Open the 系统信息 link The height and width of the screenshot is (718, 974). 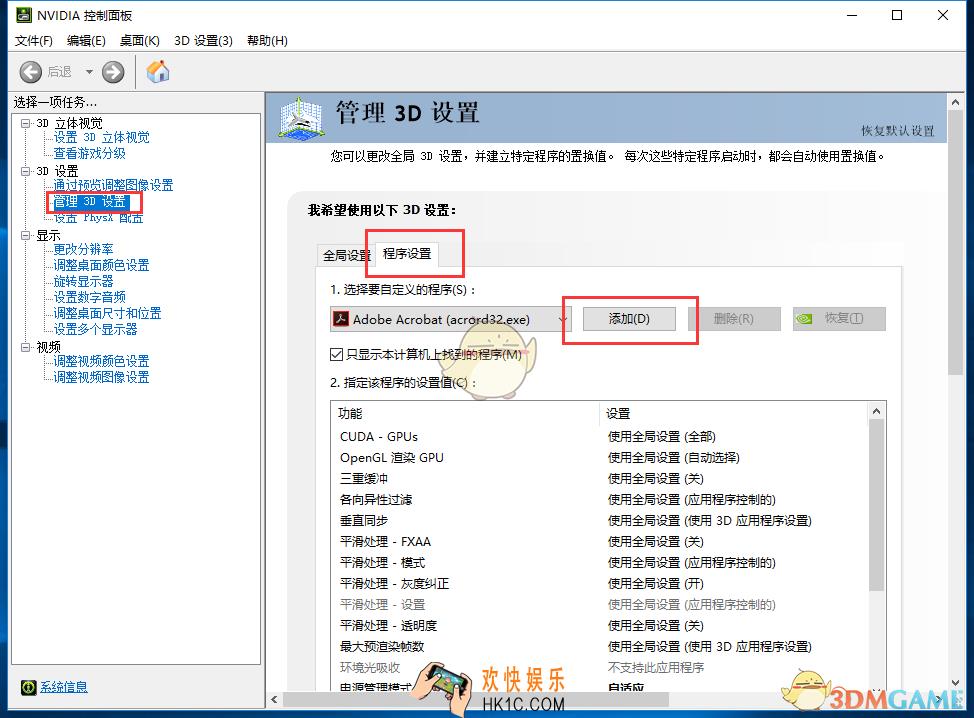(x=64, y=687)
